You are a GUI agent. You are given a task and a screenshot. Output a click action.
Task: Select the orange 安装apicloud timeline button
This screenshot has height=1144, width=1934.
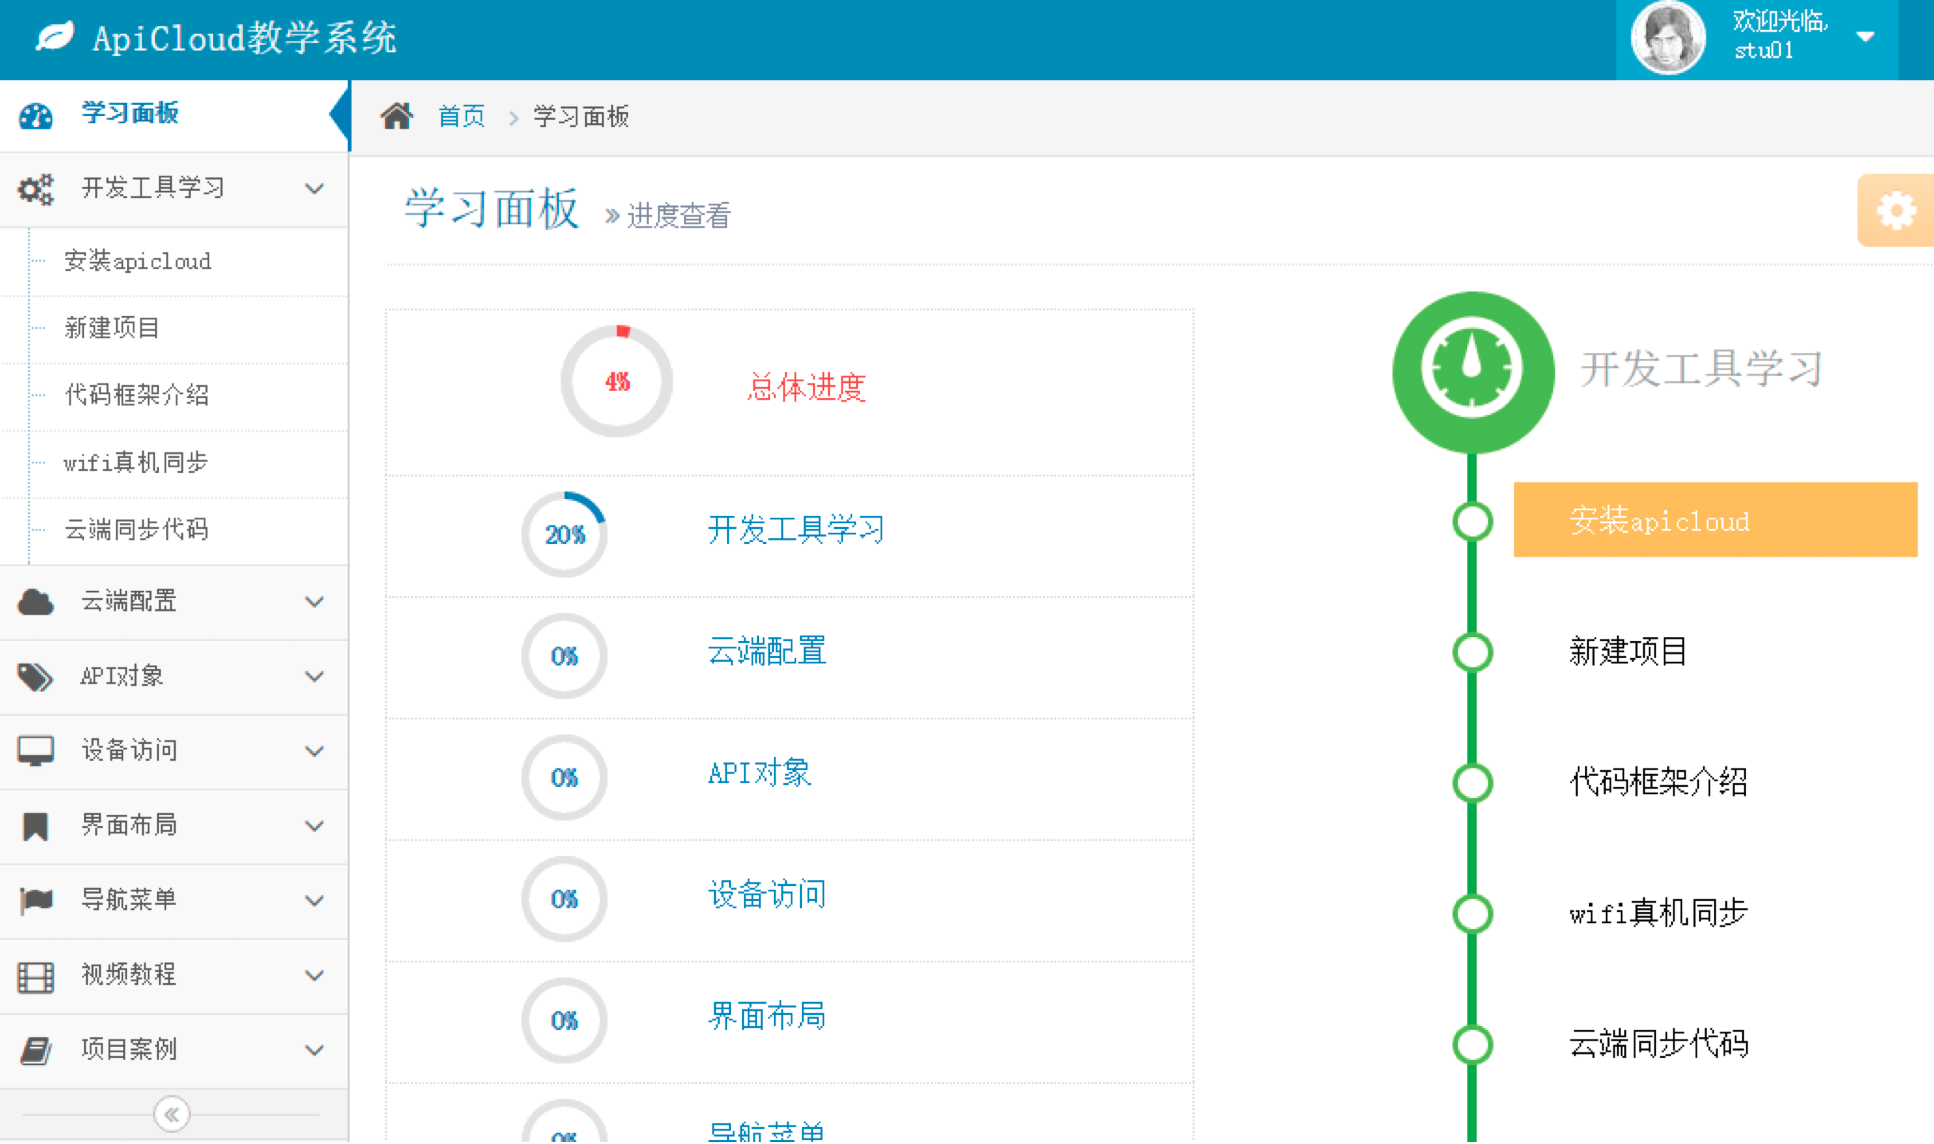(x=1715, y=520)
